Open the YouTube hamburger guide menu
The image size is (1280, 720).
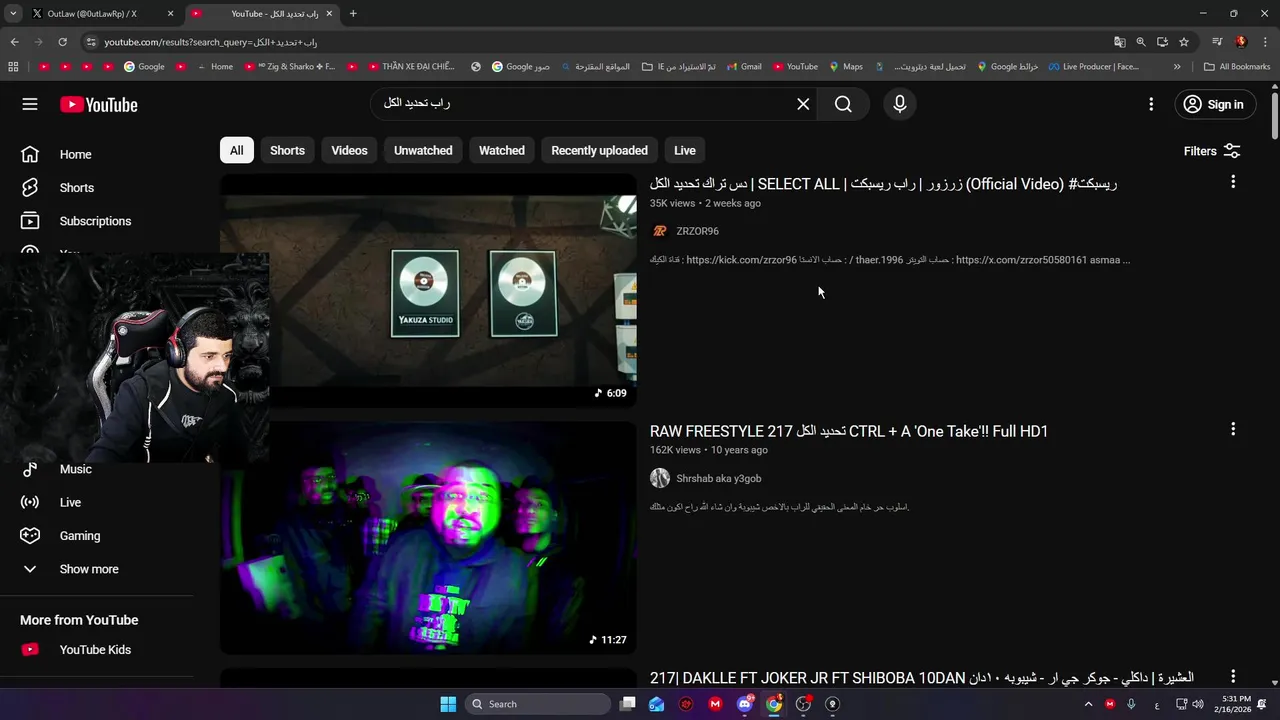click(x=30, y=104)
